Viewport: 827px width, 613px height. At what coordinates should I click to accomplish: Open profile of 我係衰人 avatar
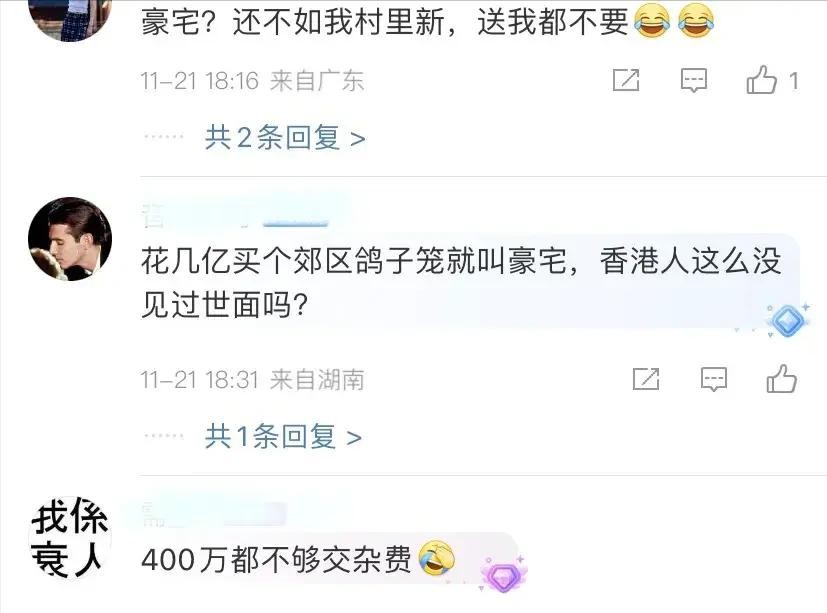(x=70, y=538)
